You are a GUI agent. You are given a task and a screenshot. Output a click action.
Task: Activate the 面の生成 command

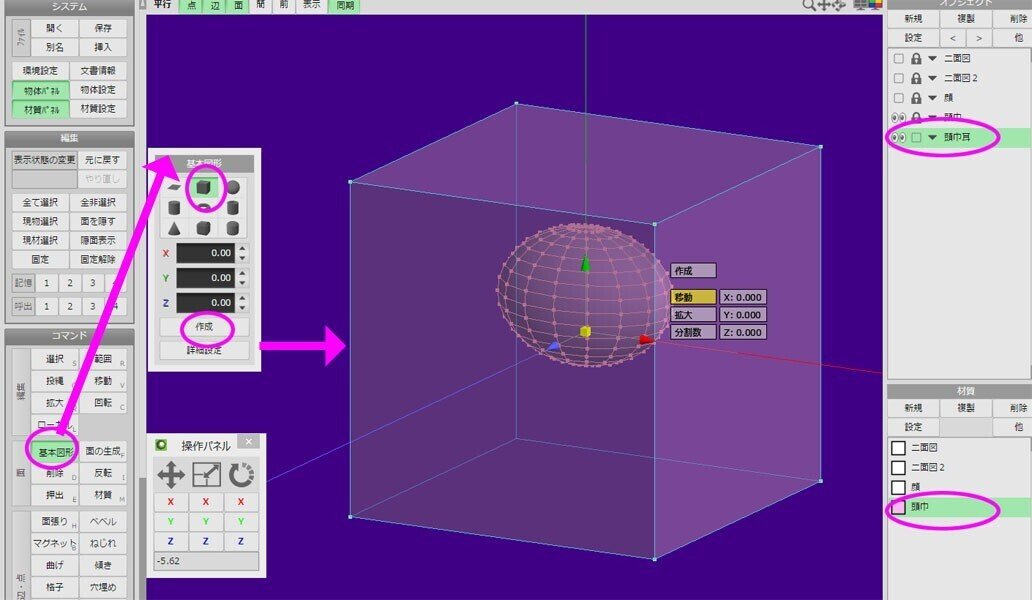103,452
